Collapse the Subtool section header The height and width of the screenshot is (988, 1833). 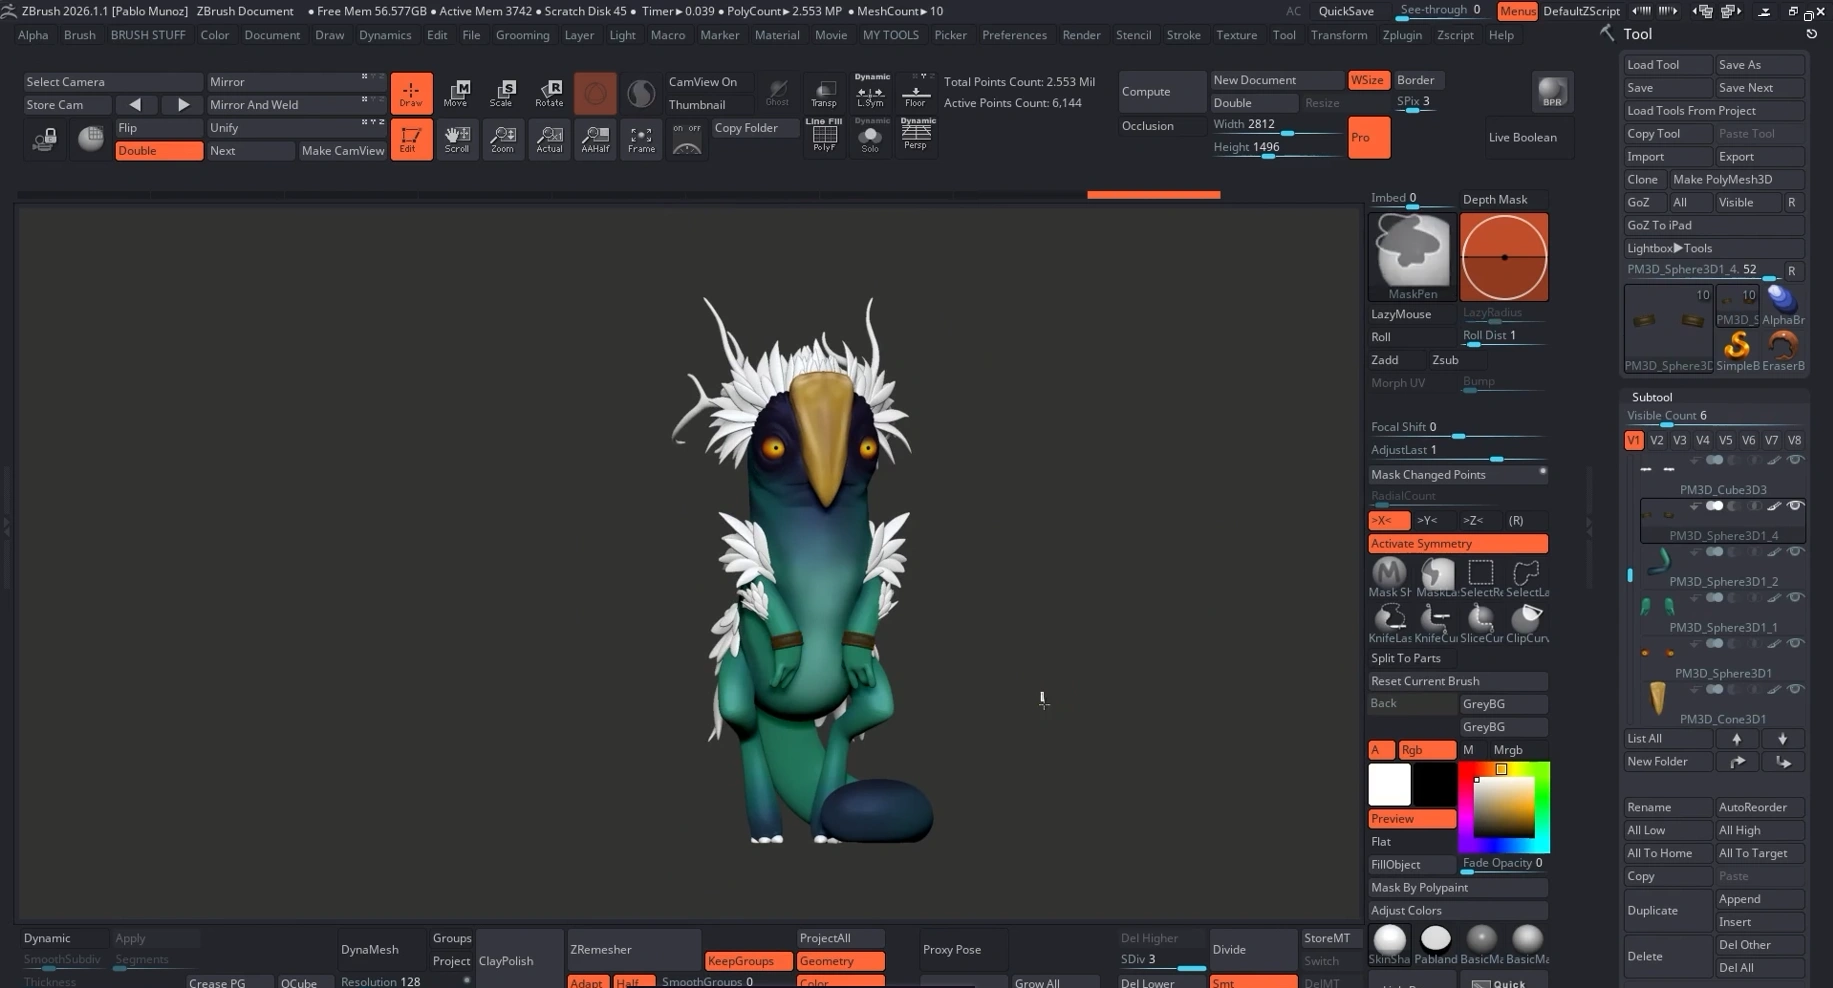1651,397
